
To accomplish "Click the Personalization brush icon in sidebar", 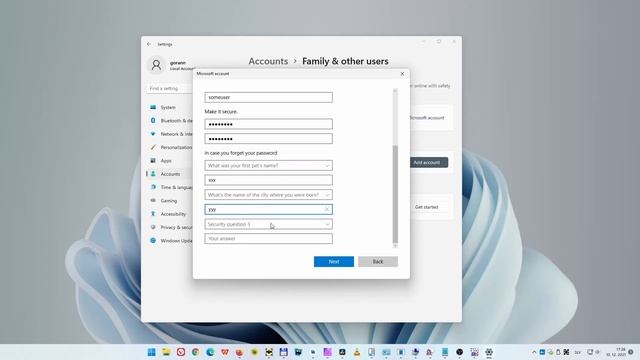I will [153, 147].
